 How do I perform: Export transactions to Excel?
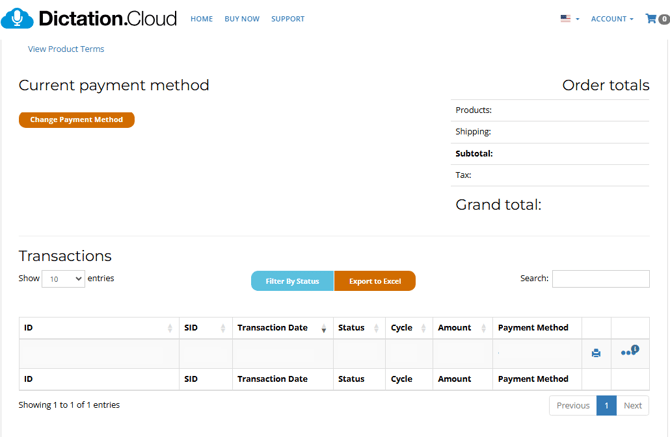pyautogui.click(x=375, y=281)
